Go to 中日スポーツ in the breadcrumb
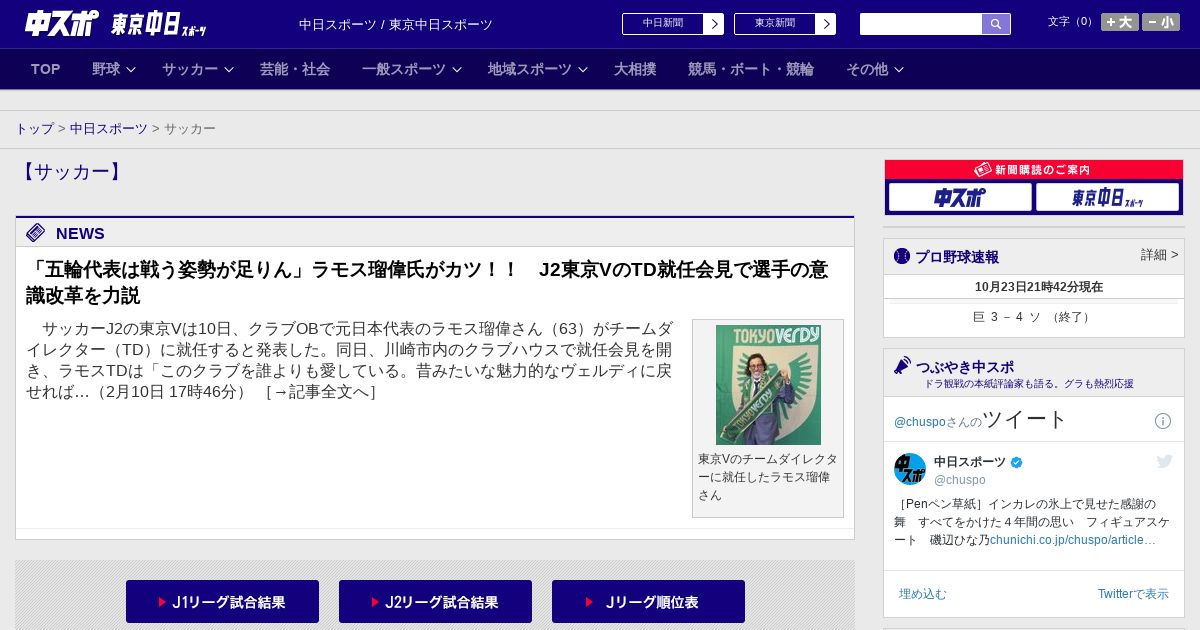The image size is (1200, 630). click(x=109, y=129)
